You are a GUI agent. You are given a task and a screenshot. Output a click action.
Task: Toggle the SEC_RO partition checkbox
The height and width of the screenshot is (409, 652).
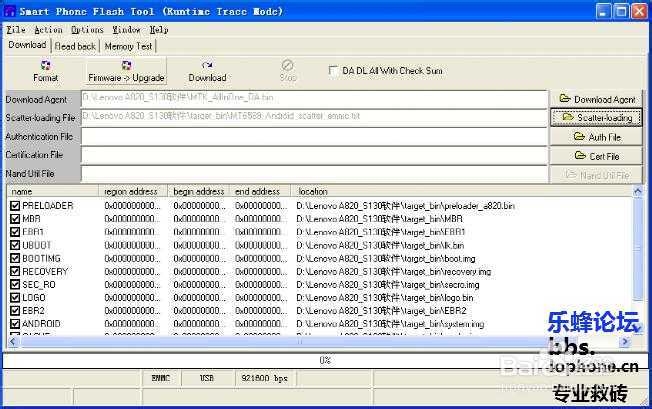[15, 285]
